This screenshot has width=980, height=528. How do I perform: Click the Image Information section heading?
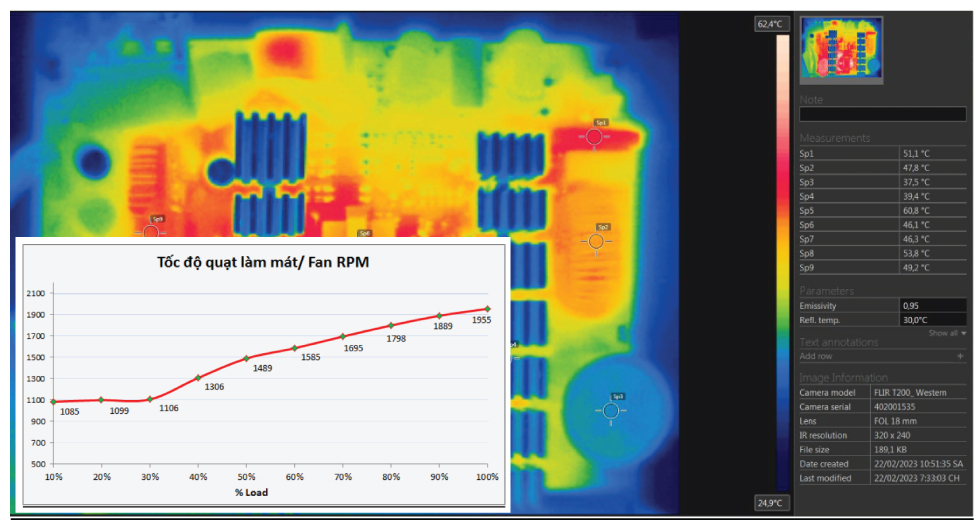point(843,377)
